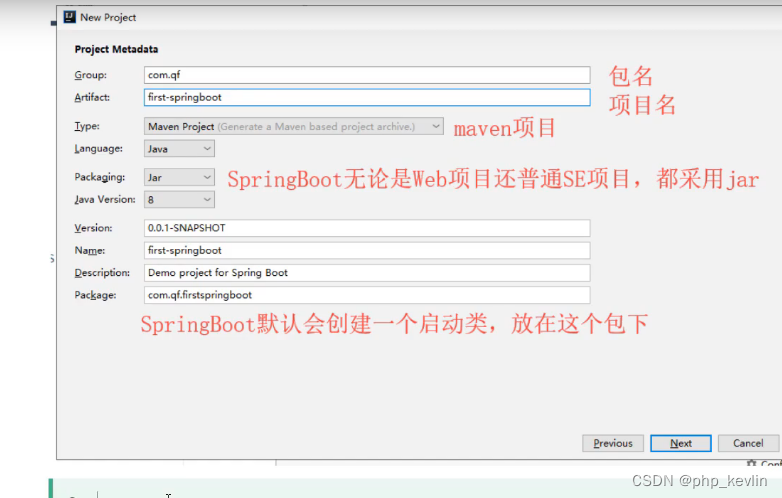Go back with the Previous button
Viewport: 782px width, 498px height.
point(613,443)
